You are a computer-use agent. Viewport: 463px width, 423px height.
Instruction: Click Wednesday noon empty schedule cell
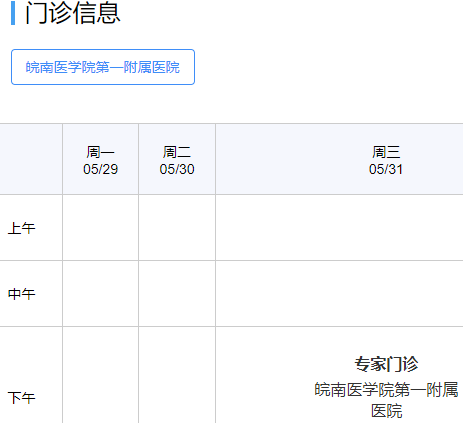(339, 294)
